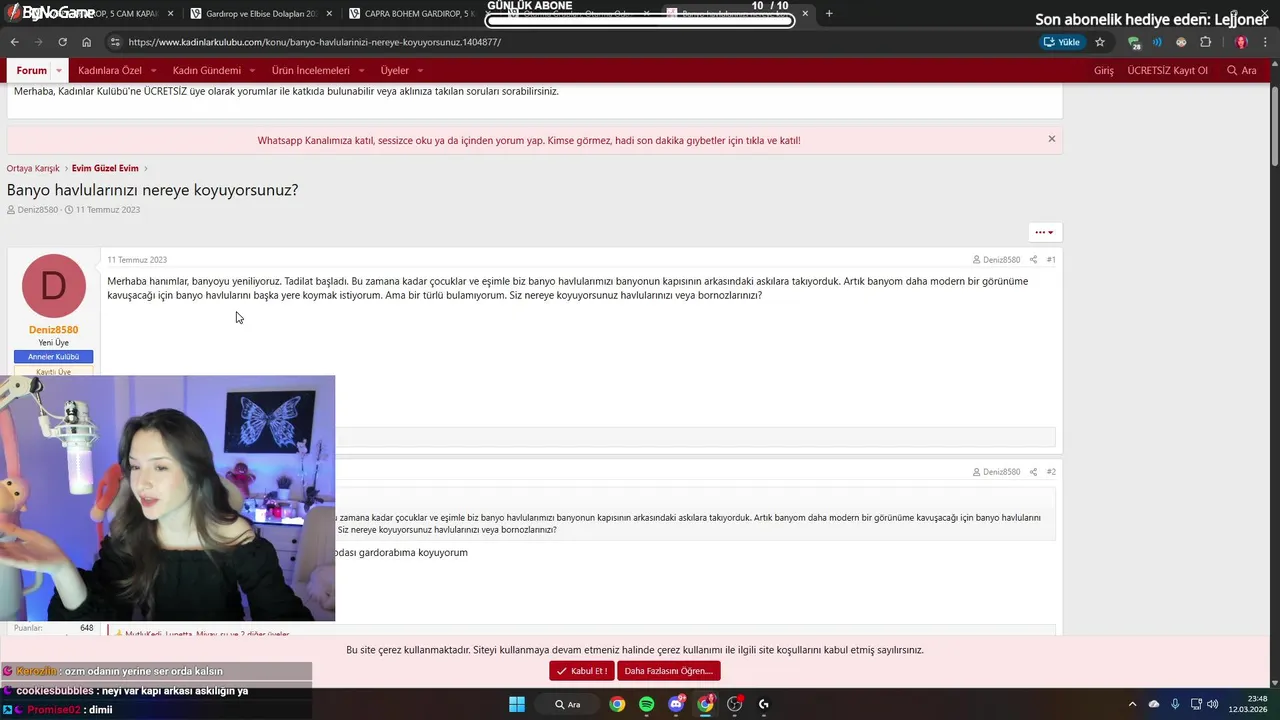1280x720 pixels.
Task: Accept cookies with Kabul Et! button
Action: [581, 671]
